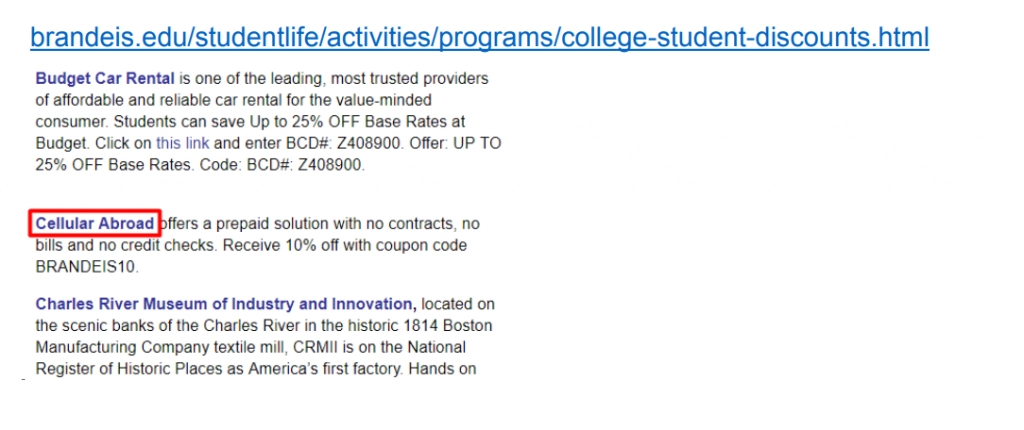
Task: Open the highlighted Cellular Abroad link
Action: pos(95,223)
